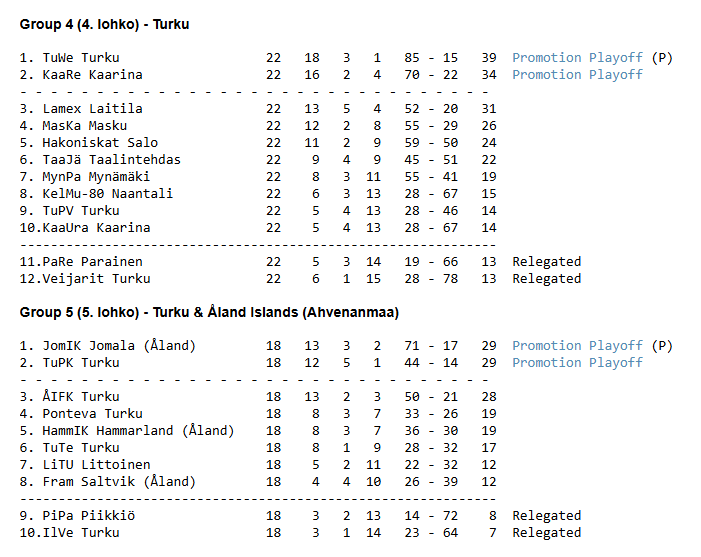Open Promotion Playoff link for KaaRe Kaarina
Image resolution: width=701 pixels, height=557 pixels.
click(577, 75)
